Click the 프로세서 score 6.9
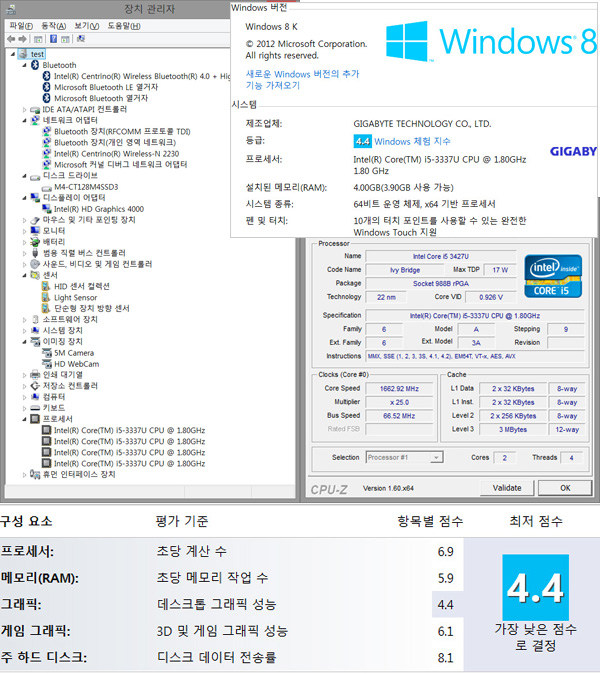The image size is (600, 675). pyautogui.click(x=445, y=552)
